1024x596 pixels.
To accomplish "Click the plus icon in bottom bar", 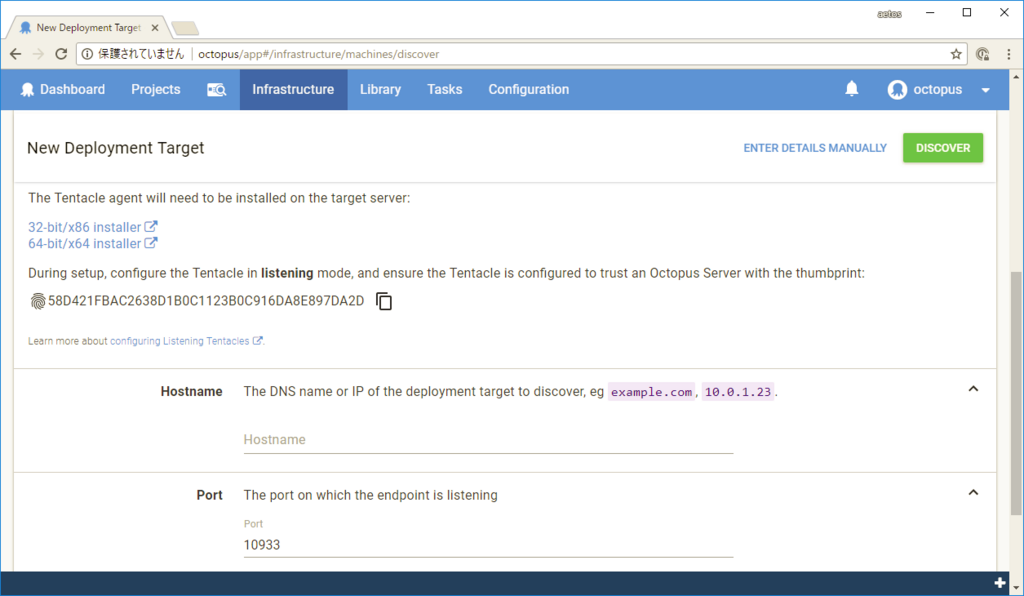I will point(1000,582).
